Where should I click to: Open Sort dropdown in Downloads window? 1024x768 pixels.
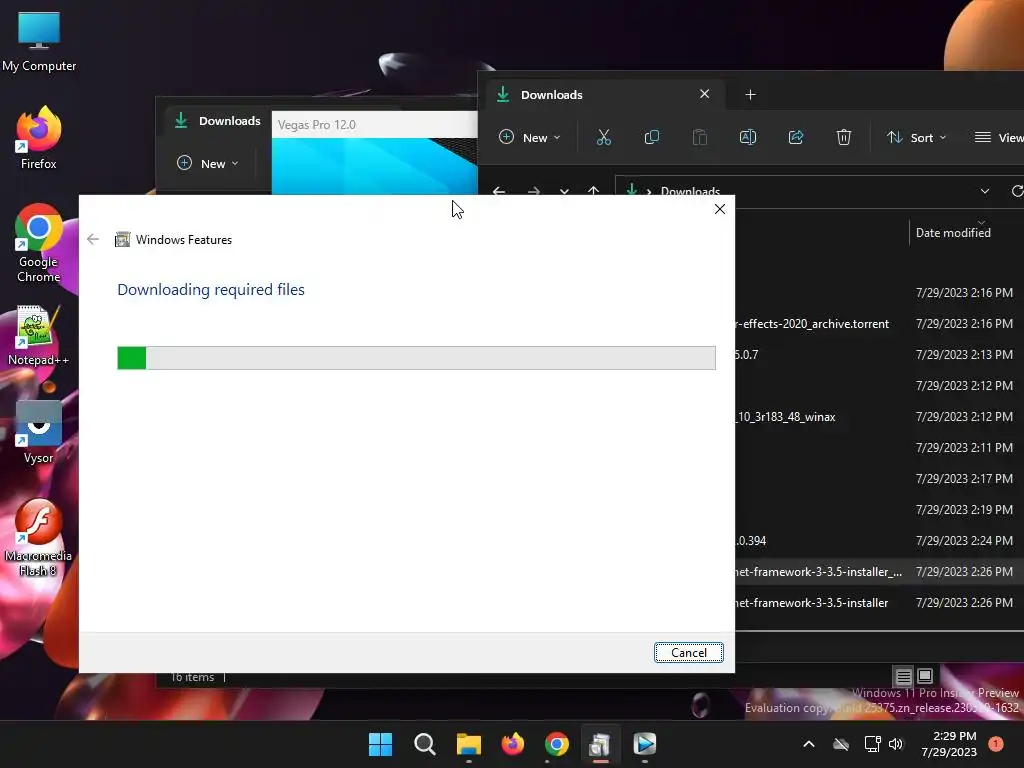pos(916,137)
